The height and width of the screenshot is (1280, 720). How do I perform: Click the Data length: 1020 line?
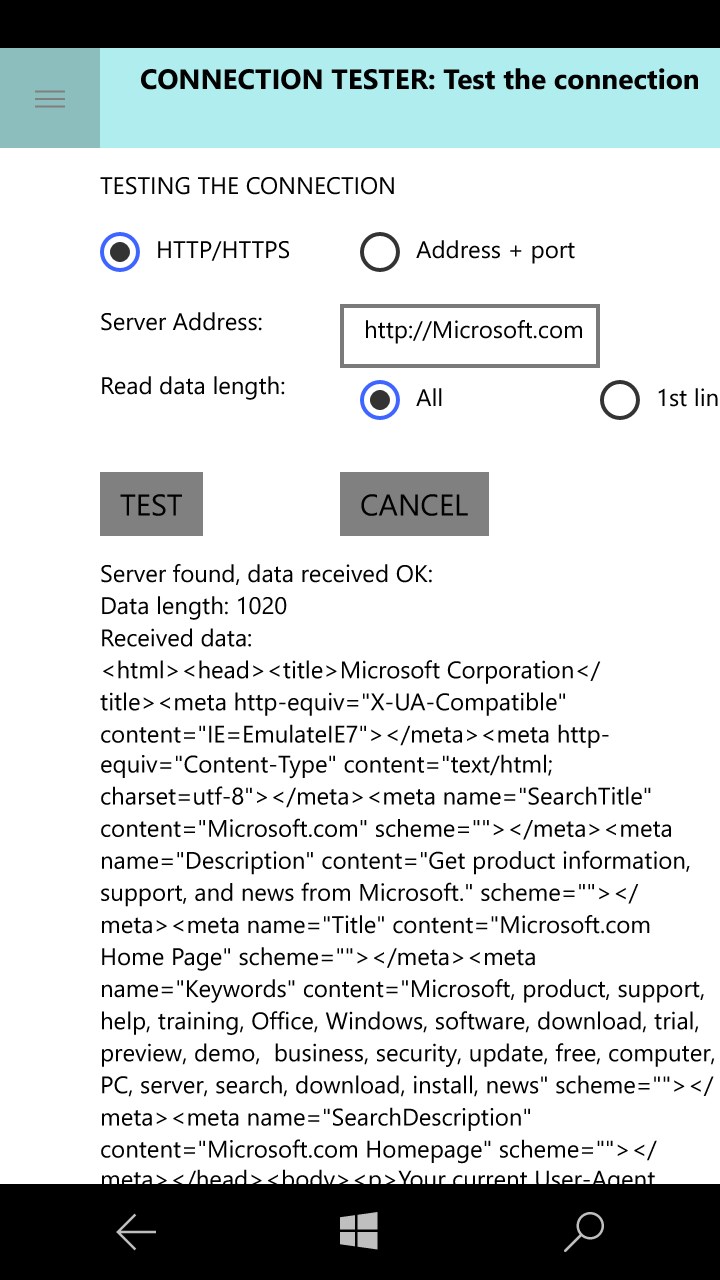193,606
